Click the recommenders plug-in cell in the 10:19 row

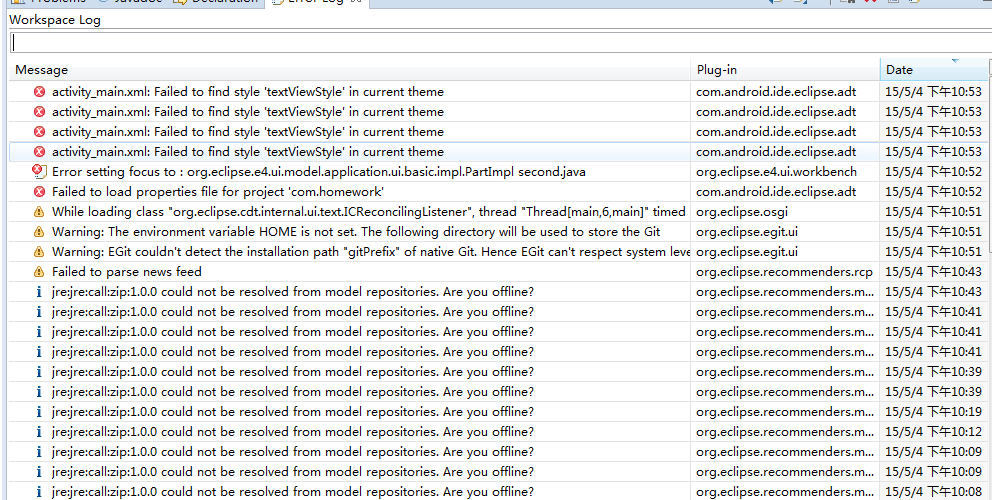coord(786,412)
